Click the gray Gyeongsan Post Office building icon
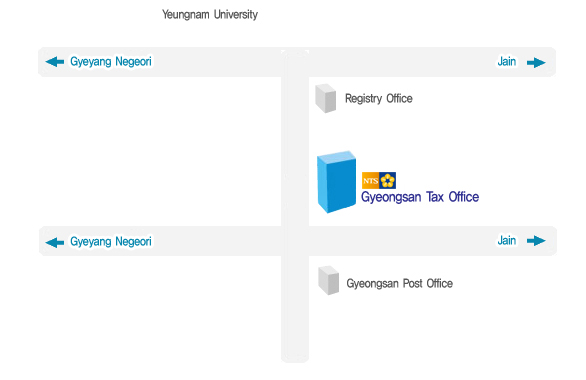The image size is (586, 380). coord(329,281)
